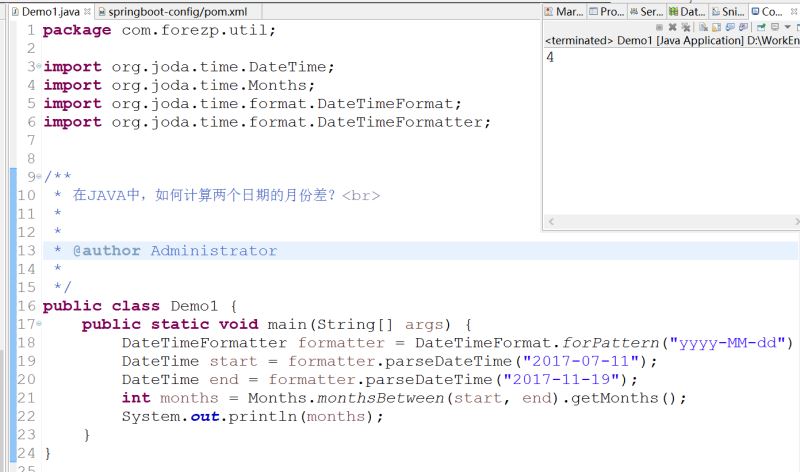This screenshot has height=472, width=800.
Task: Open the springboot-config/pom.xml editor tab
Action: click(x=178, y=11)
